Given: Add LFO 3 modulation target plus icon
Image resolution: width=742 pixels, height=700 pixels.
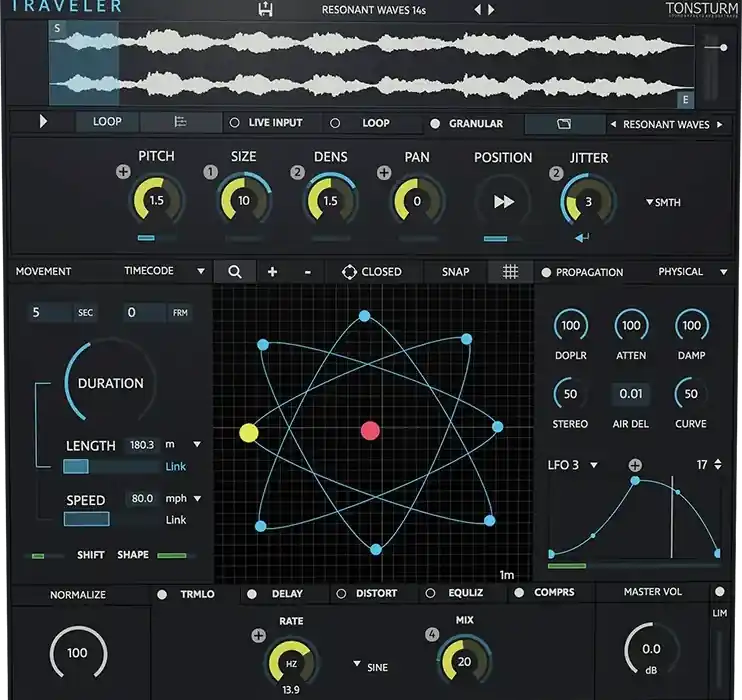Looking at the screenshot, I should click(x=635, y=465).
